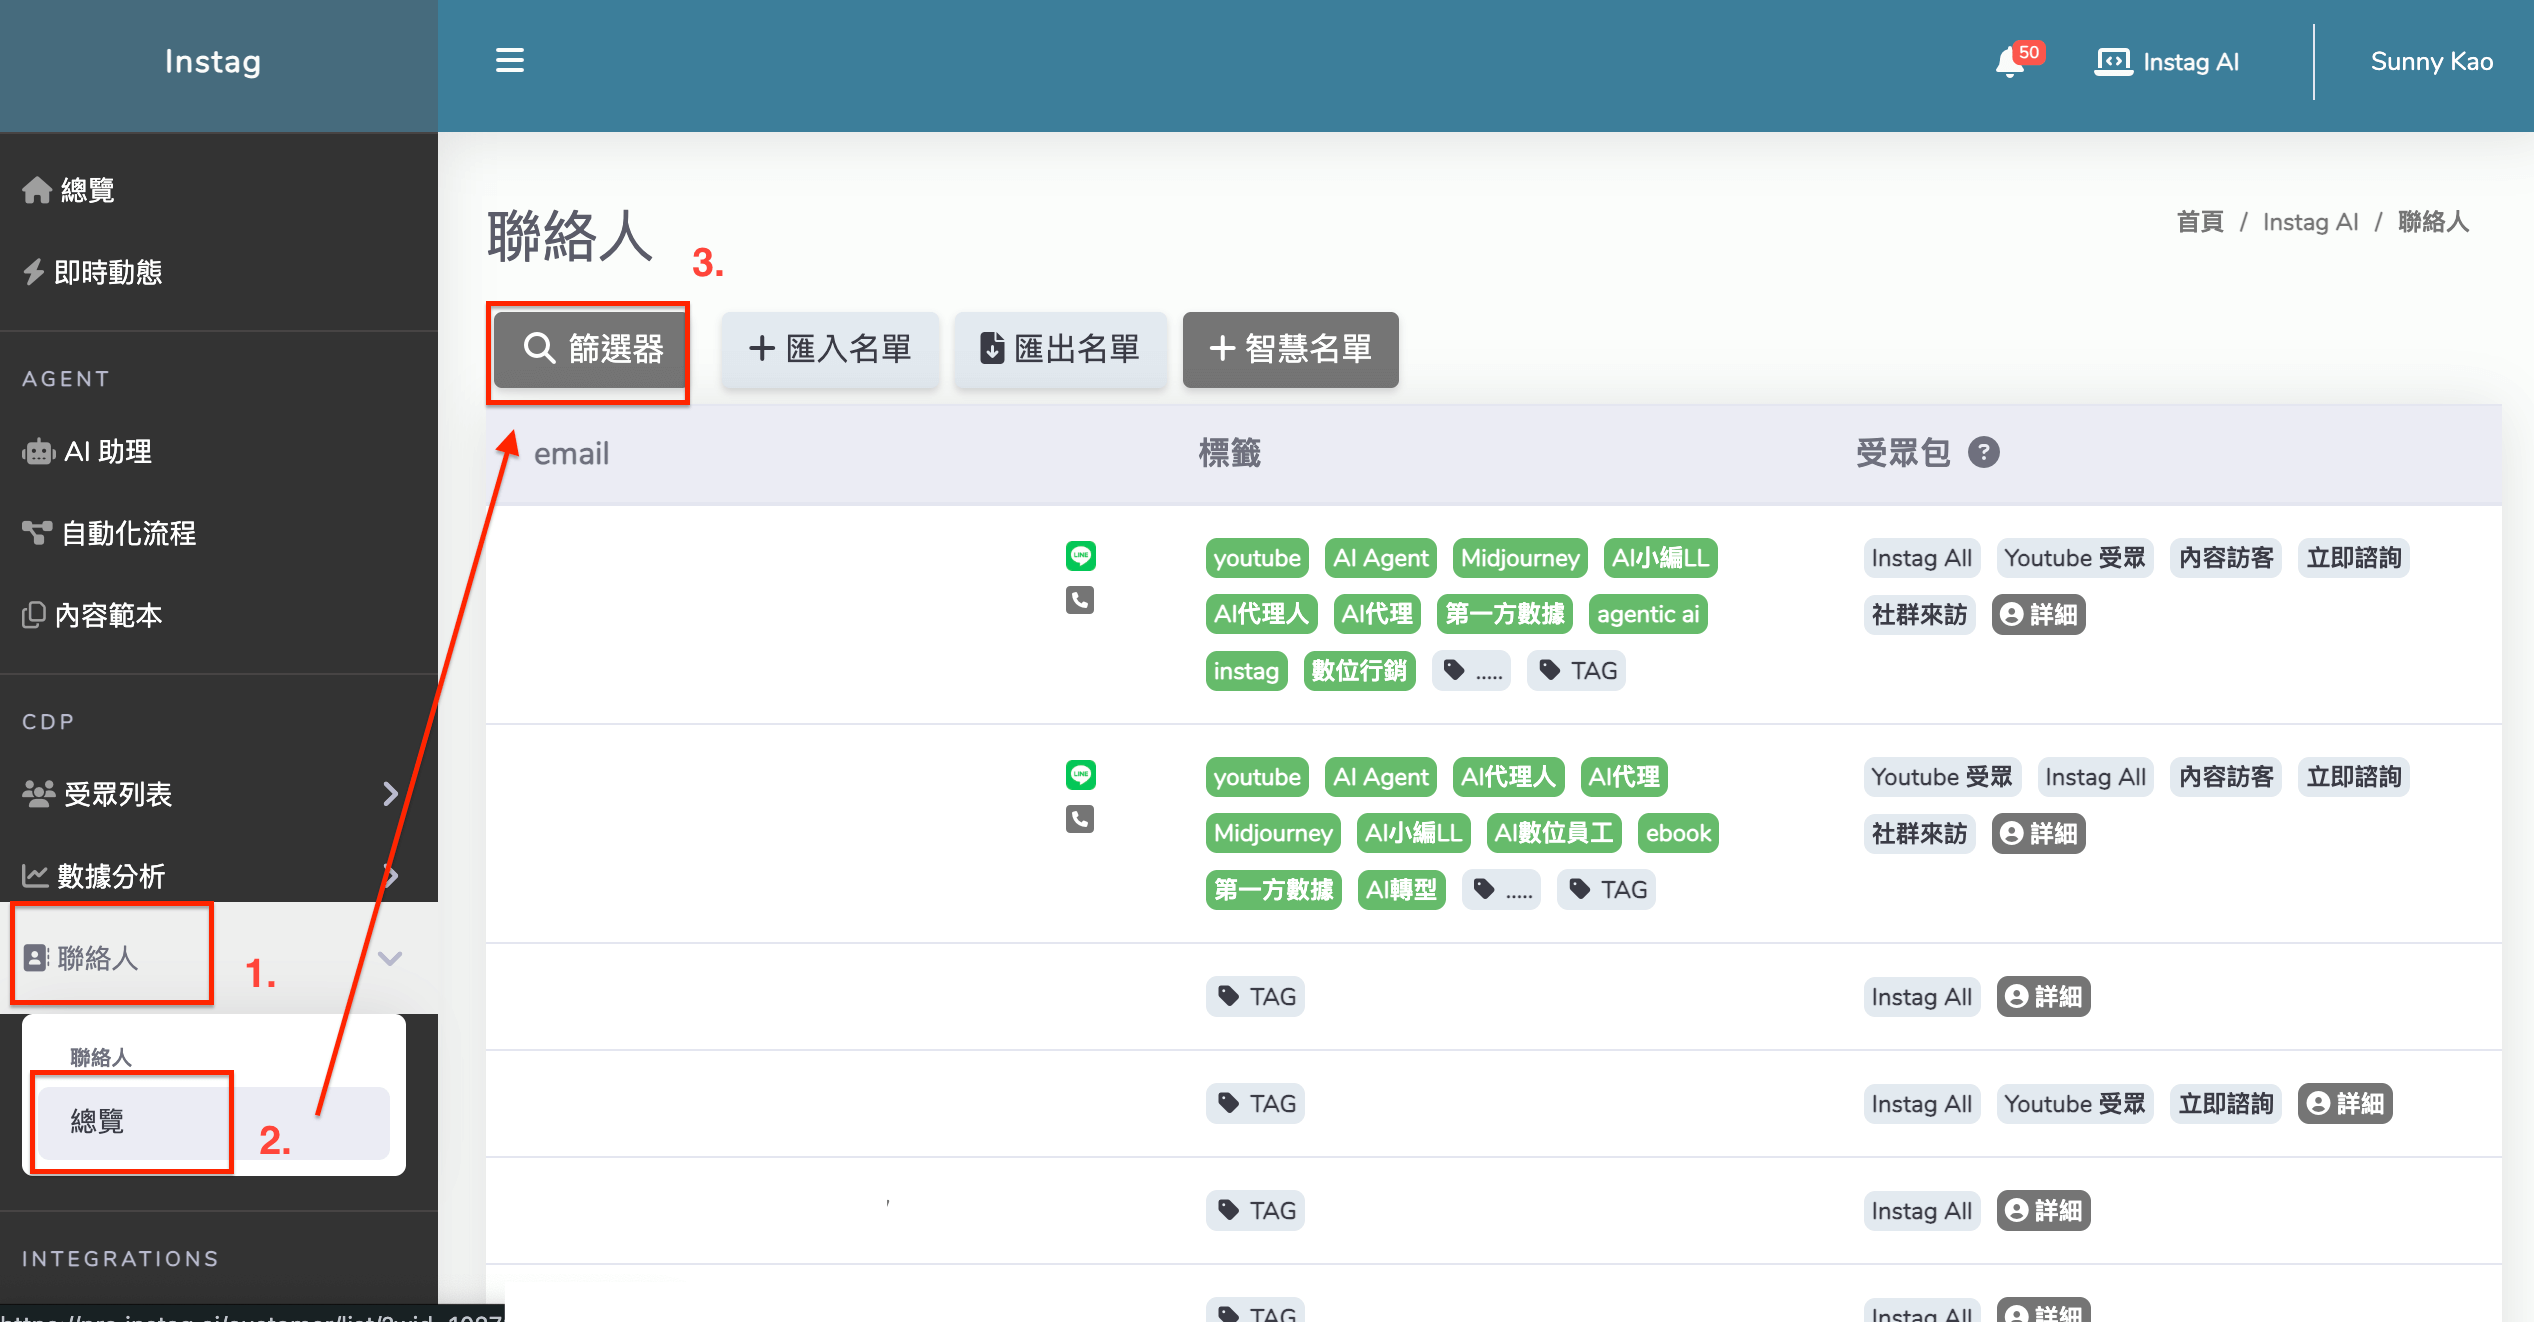The image size is (2534, 1322).
Task: Select 總覽 under the 聯絡人 submenu
Action: click(x=98, y=1121)
